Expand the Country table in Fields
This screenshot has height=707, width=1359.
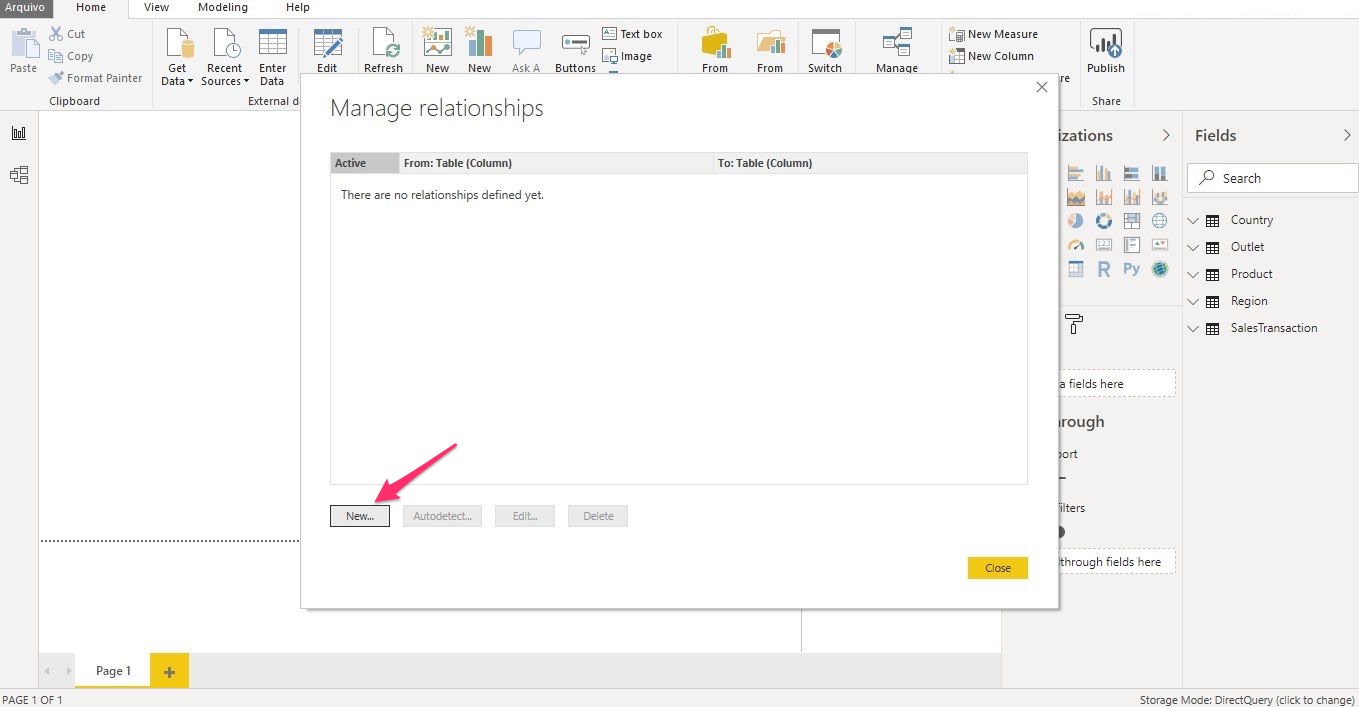pos(1192,220)
